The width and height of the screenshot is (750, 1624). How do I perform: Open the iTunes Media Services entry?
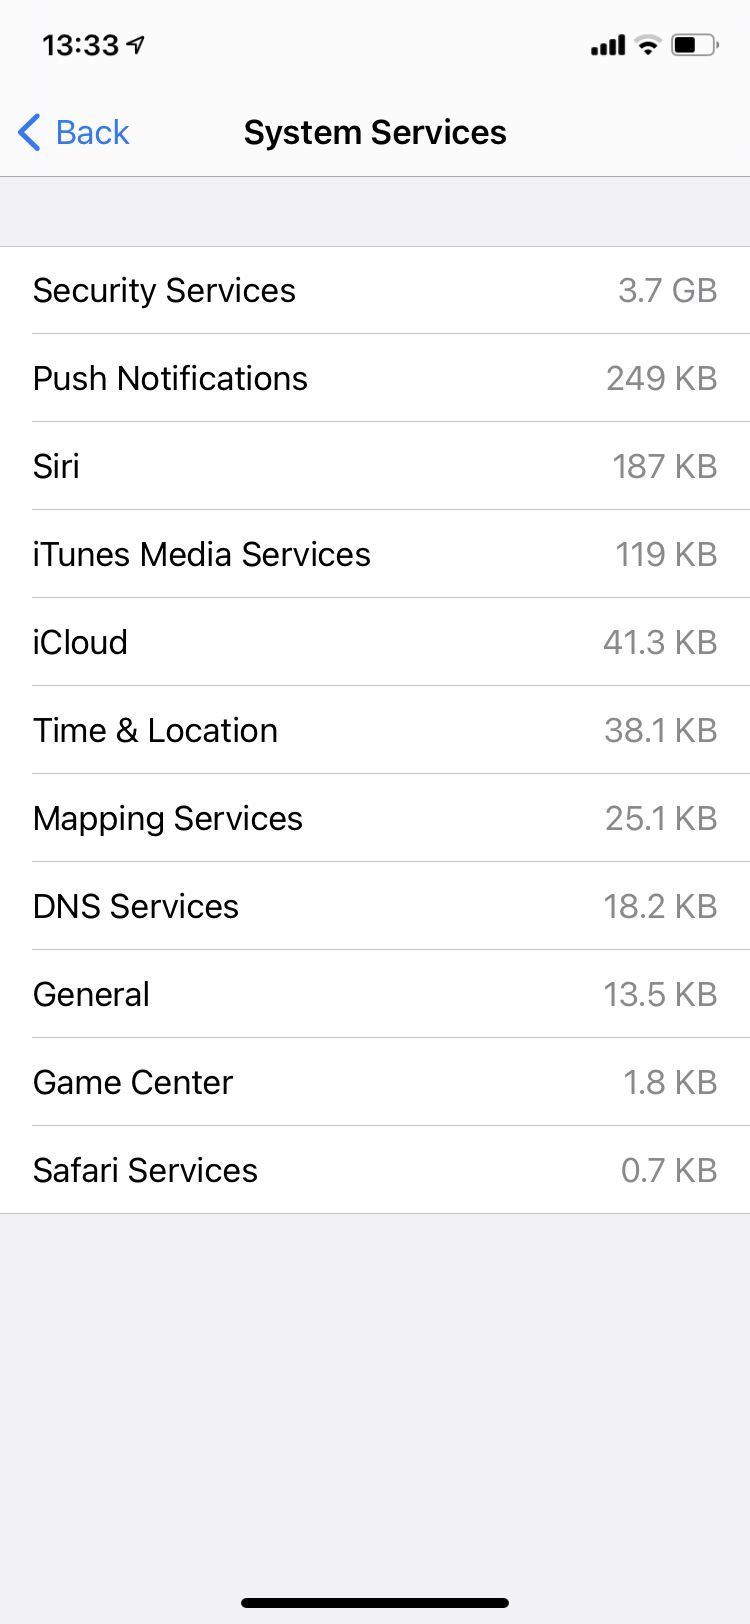pyautogui.click(x=375, y=554)
